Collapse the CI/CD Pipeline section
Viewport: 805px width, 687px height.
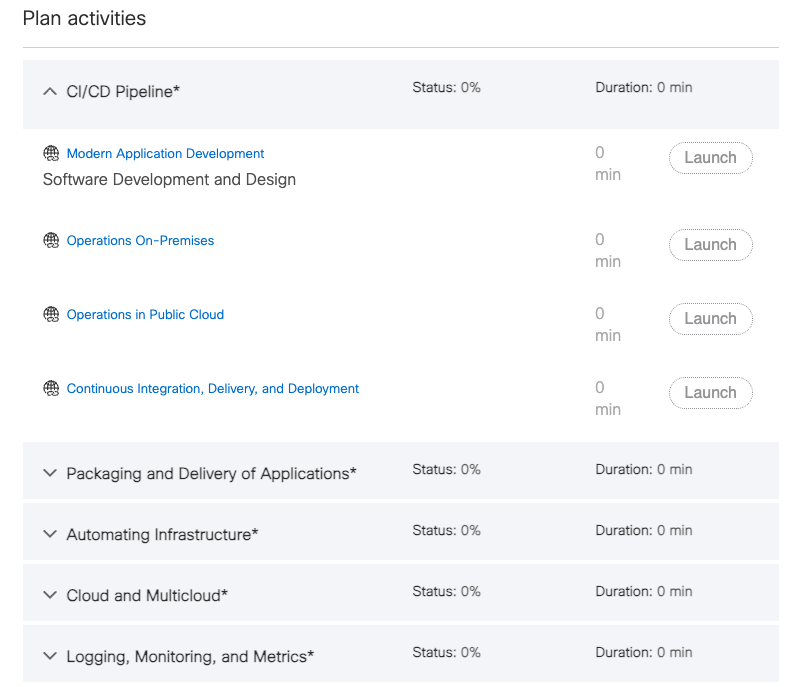(x=49, y=90)
